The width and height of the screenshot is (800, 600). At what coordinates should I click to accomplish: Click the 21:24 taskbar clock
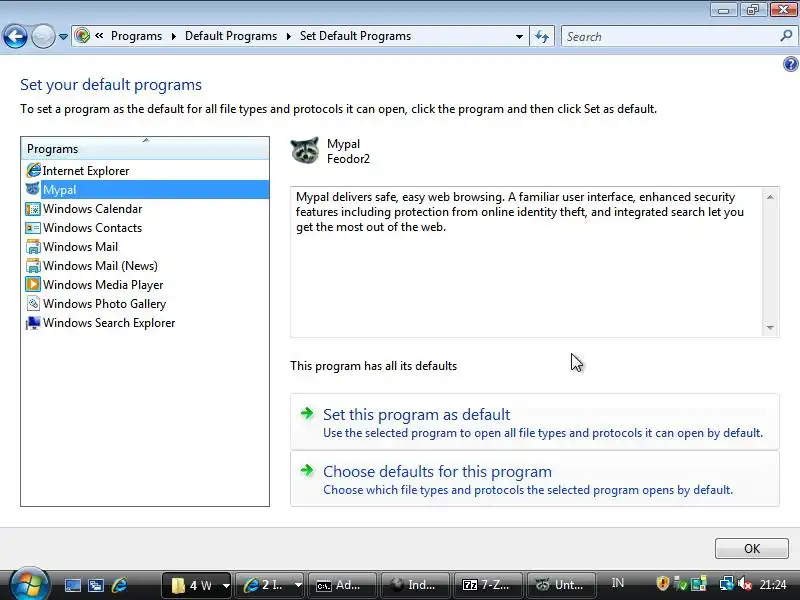point(773,584)
